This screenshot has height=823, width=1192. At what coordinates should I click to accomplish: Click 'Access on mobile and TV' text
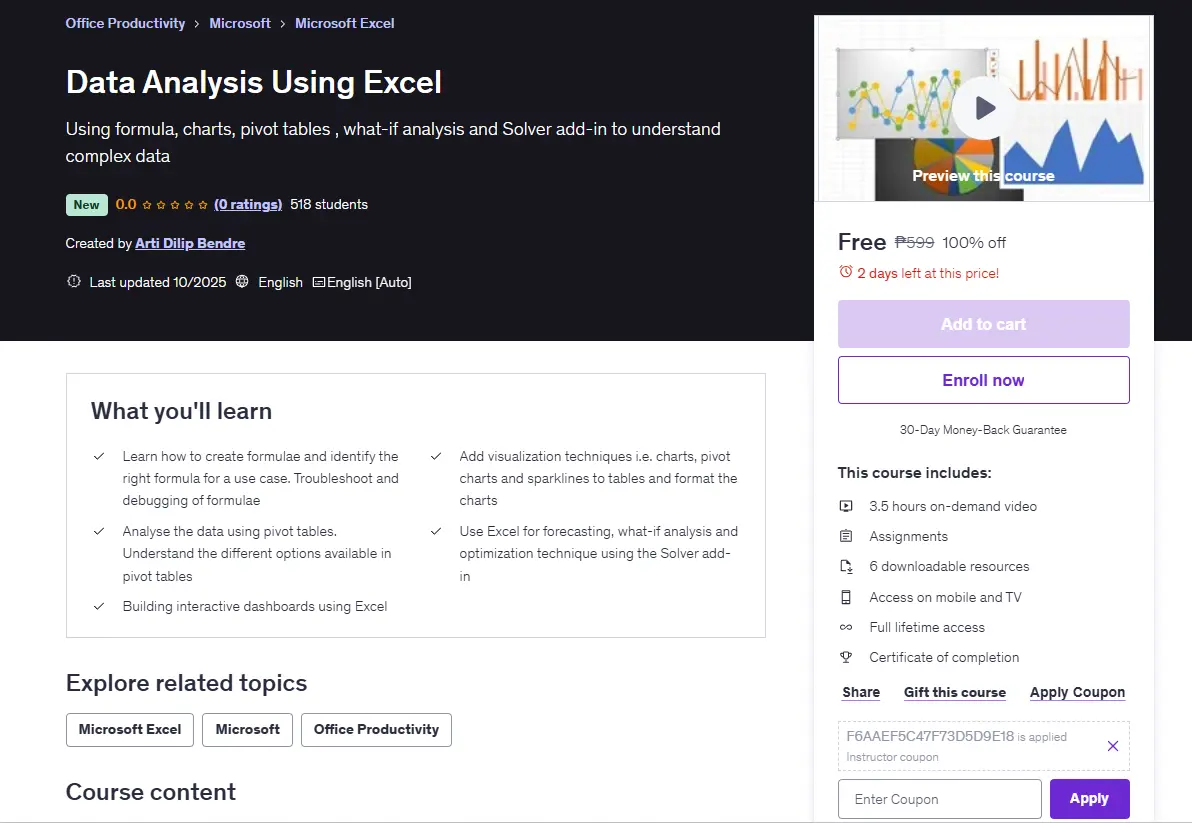(945, 597)
